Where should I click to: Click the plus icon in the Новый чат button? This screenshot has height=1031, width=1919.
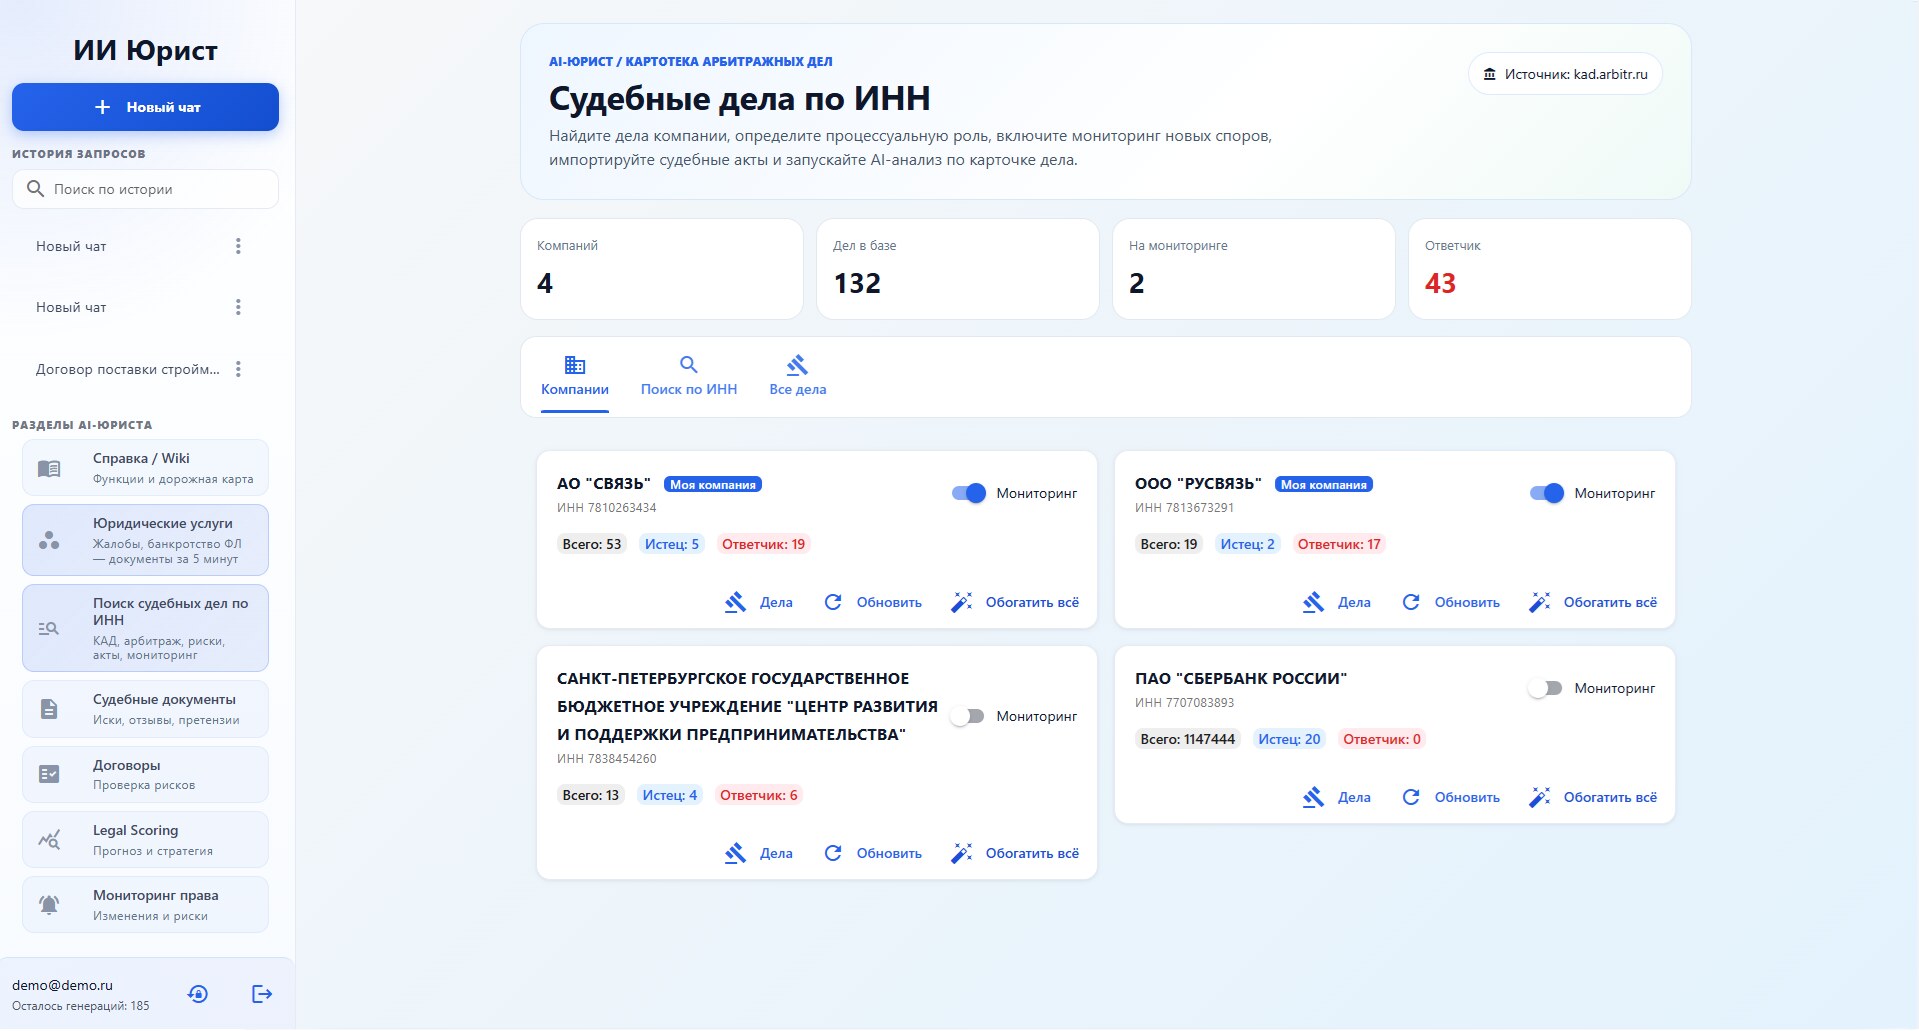click(102, 107)
